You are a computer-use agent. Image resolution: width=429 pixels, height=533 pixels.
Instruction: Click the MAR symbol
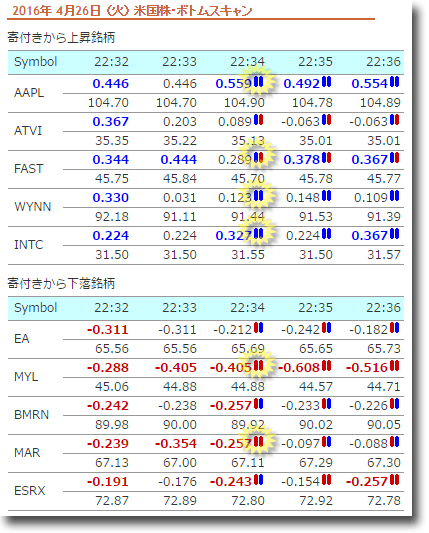(x=27, y=453)
